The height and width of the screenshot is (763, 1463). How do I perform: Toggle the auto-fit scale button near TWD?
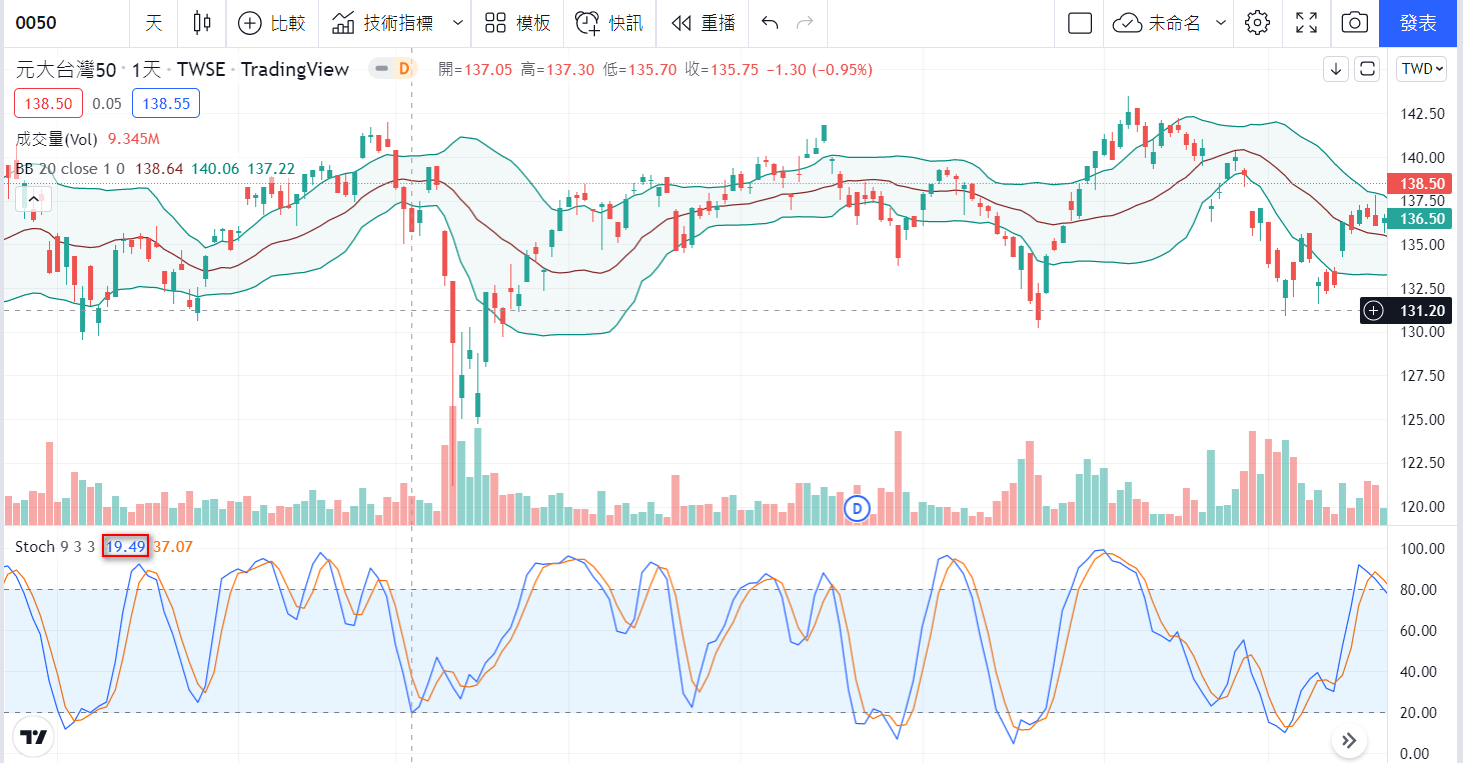click(x=1367, y=69)
